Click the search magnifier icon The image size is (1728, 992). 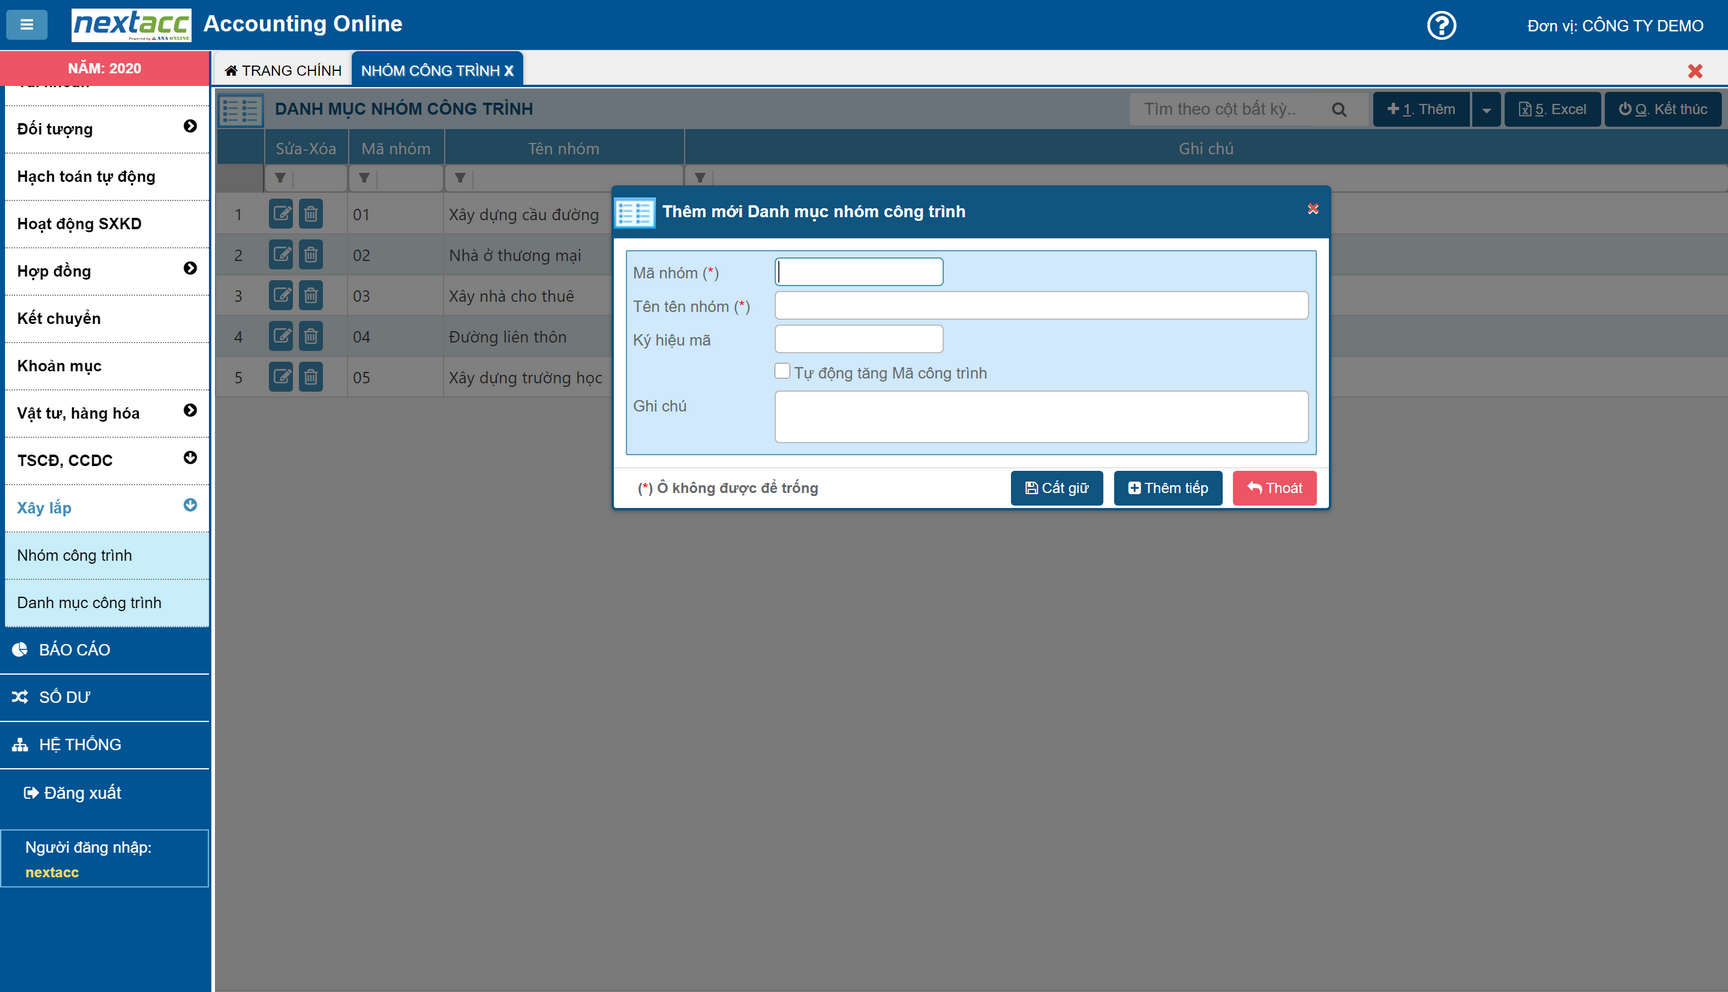pyautogui.click(x=1339, y=110)
